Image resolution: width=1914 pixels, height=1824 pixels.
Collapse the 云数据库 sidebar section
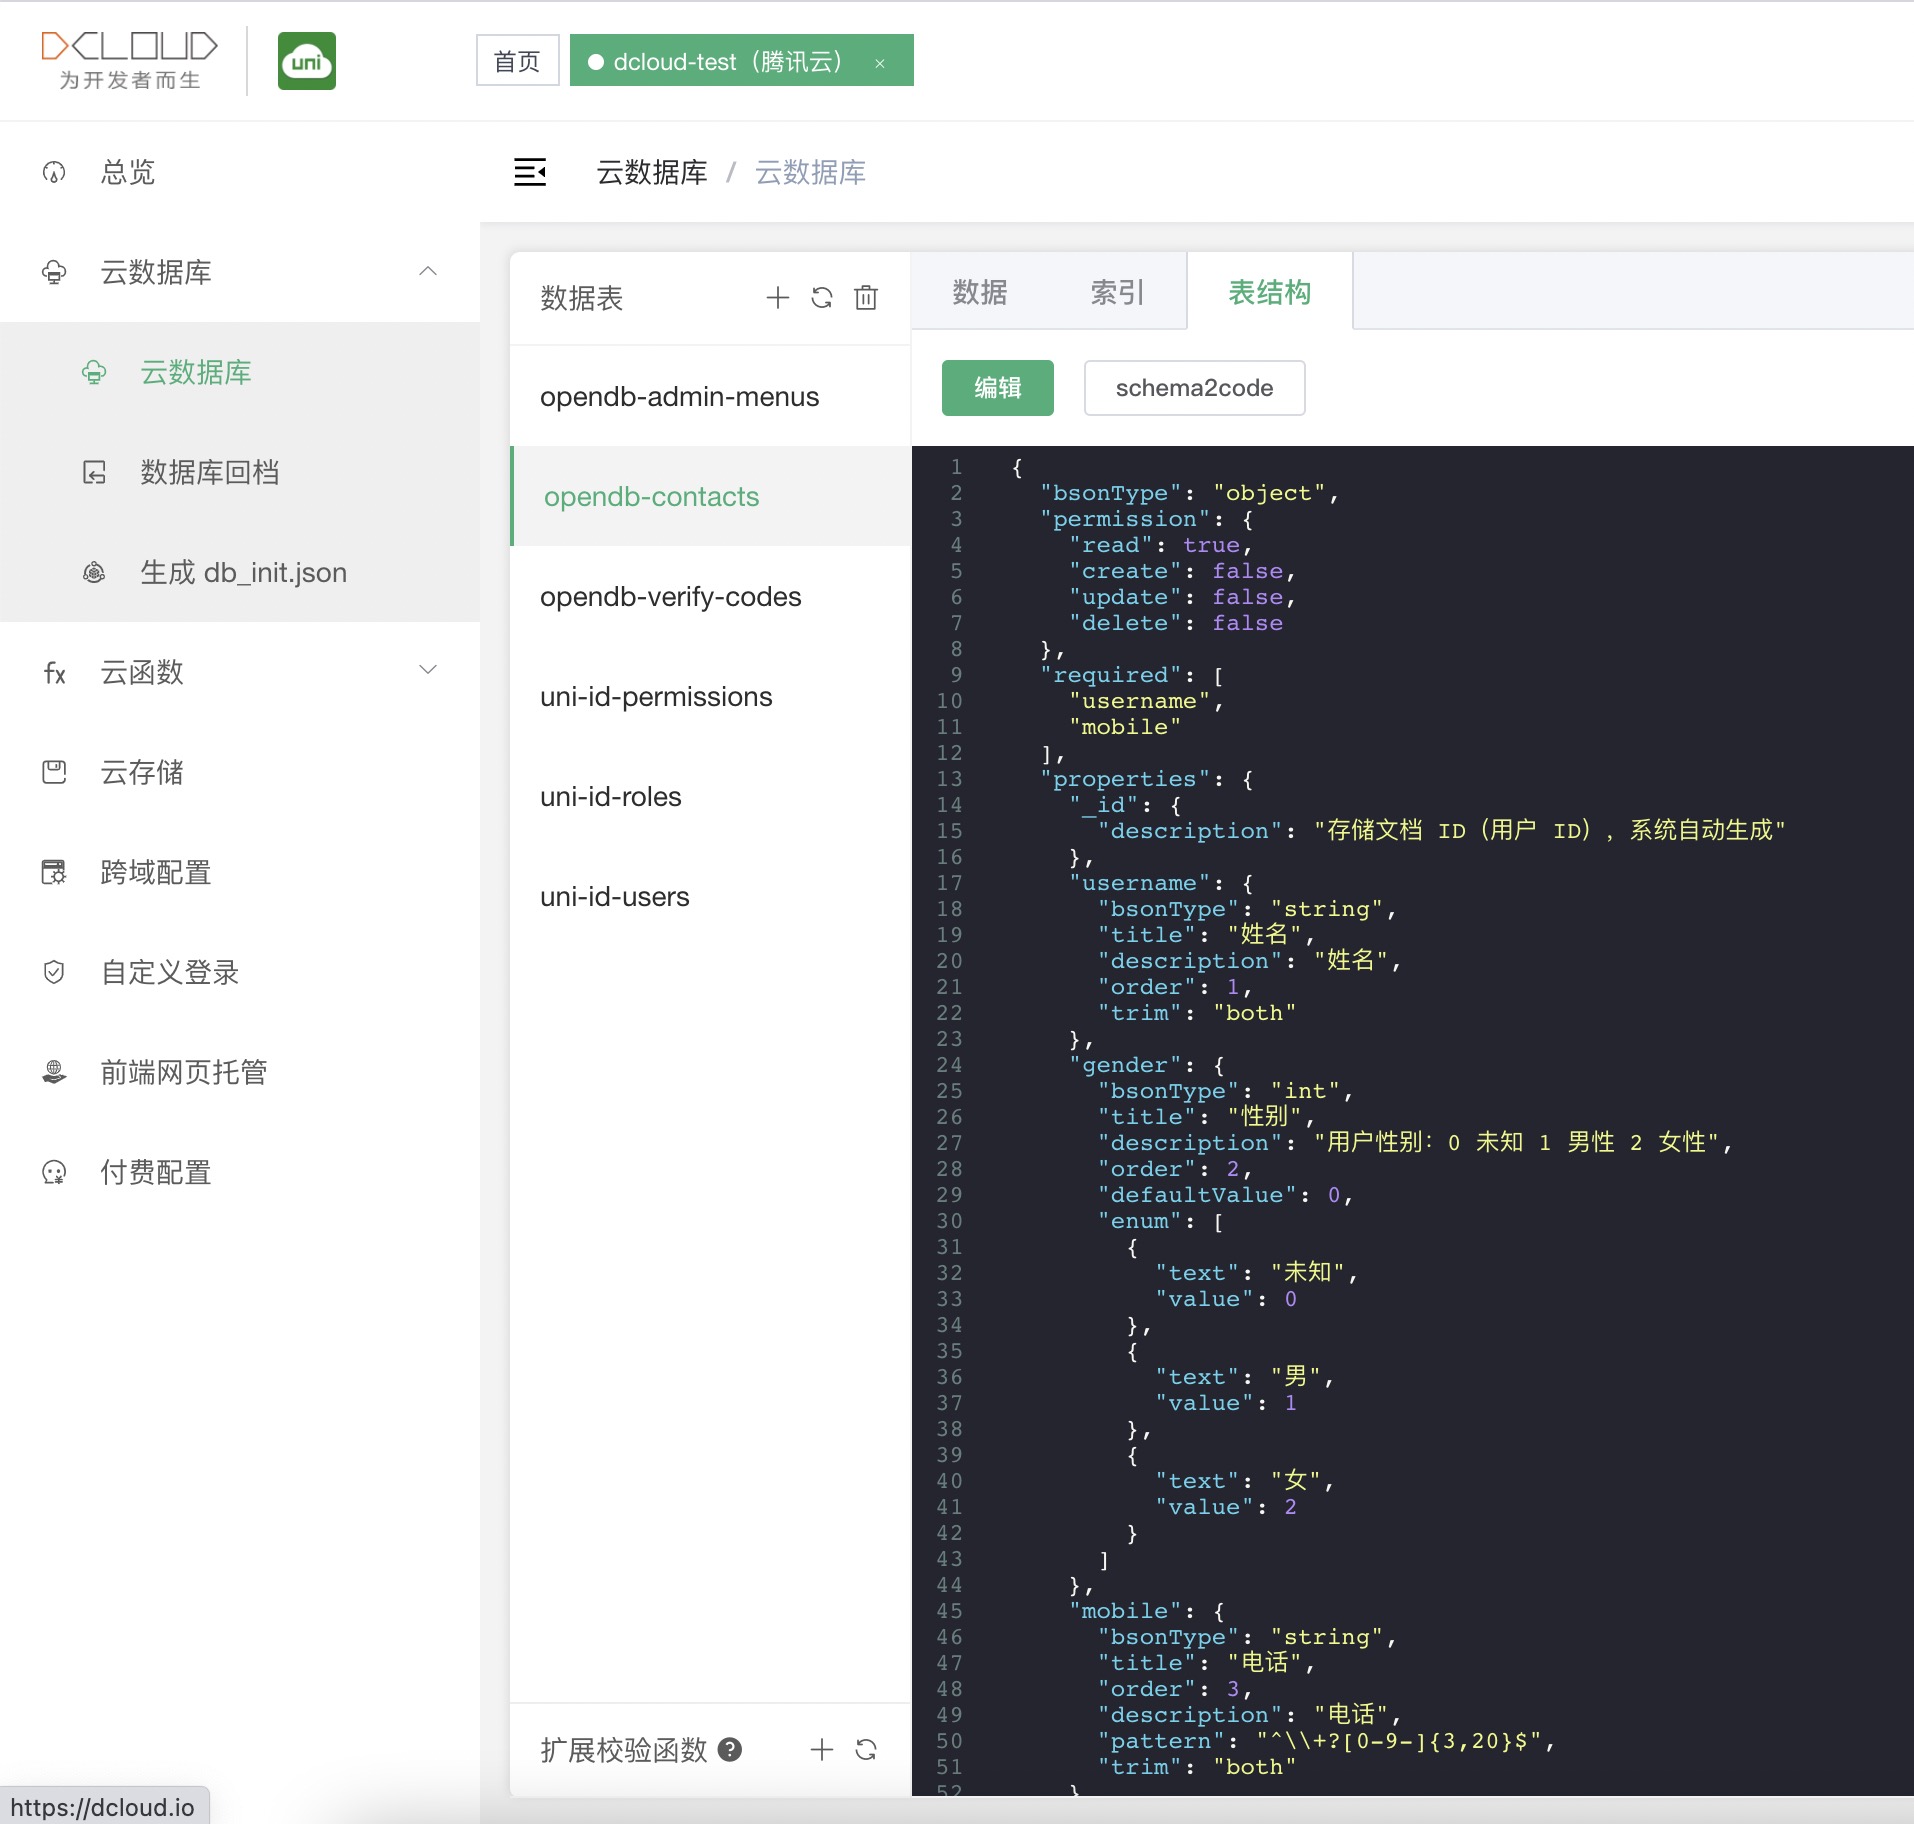click(x=428, y=272)
